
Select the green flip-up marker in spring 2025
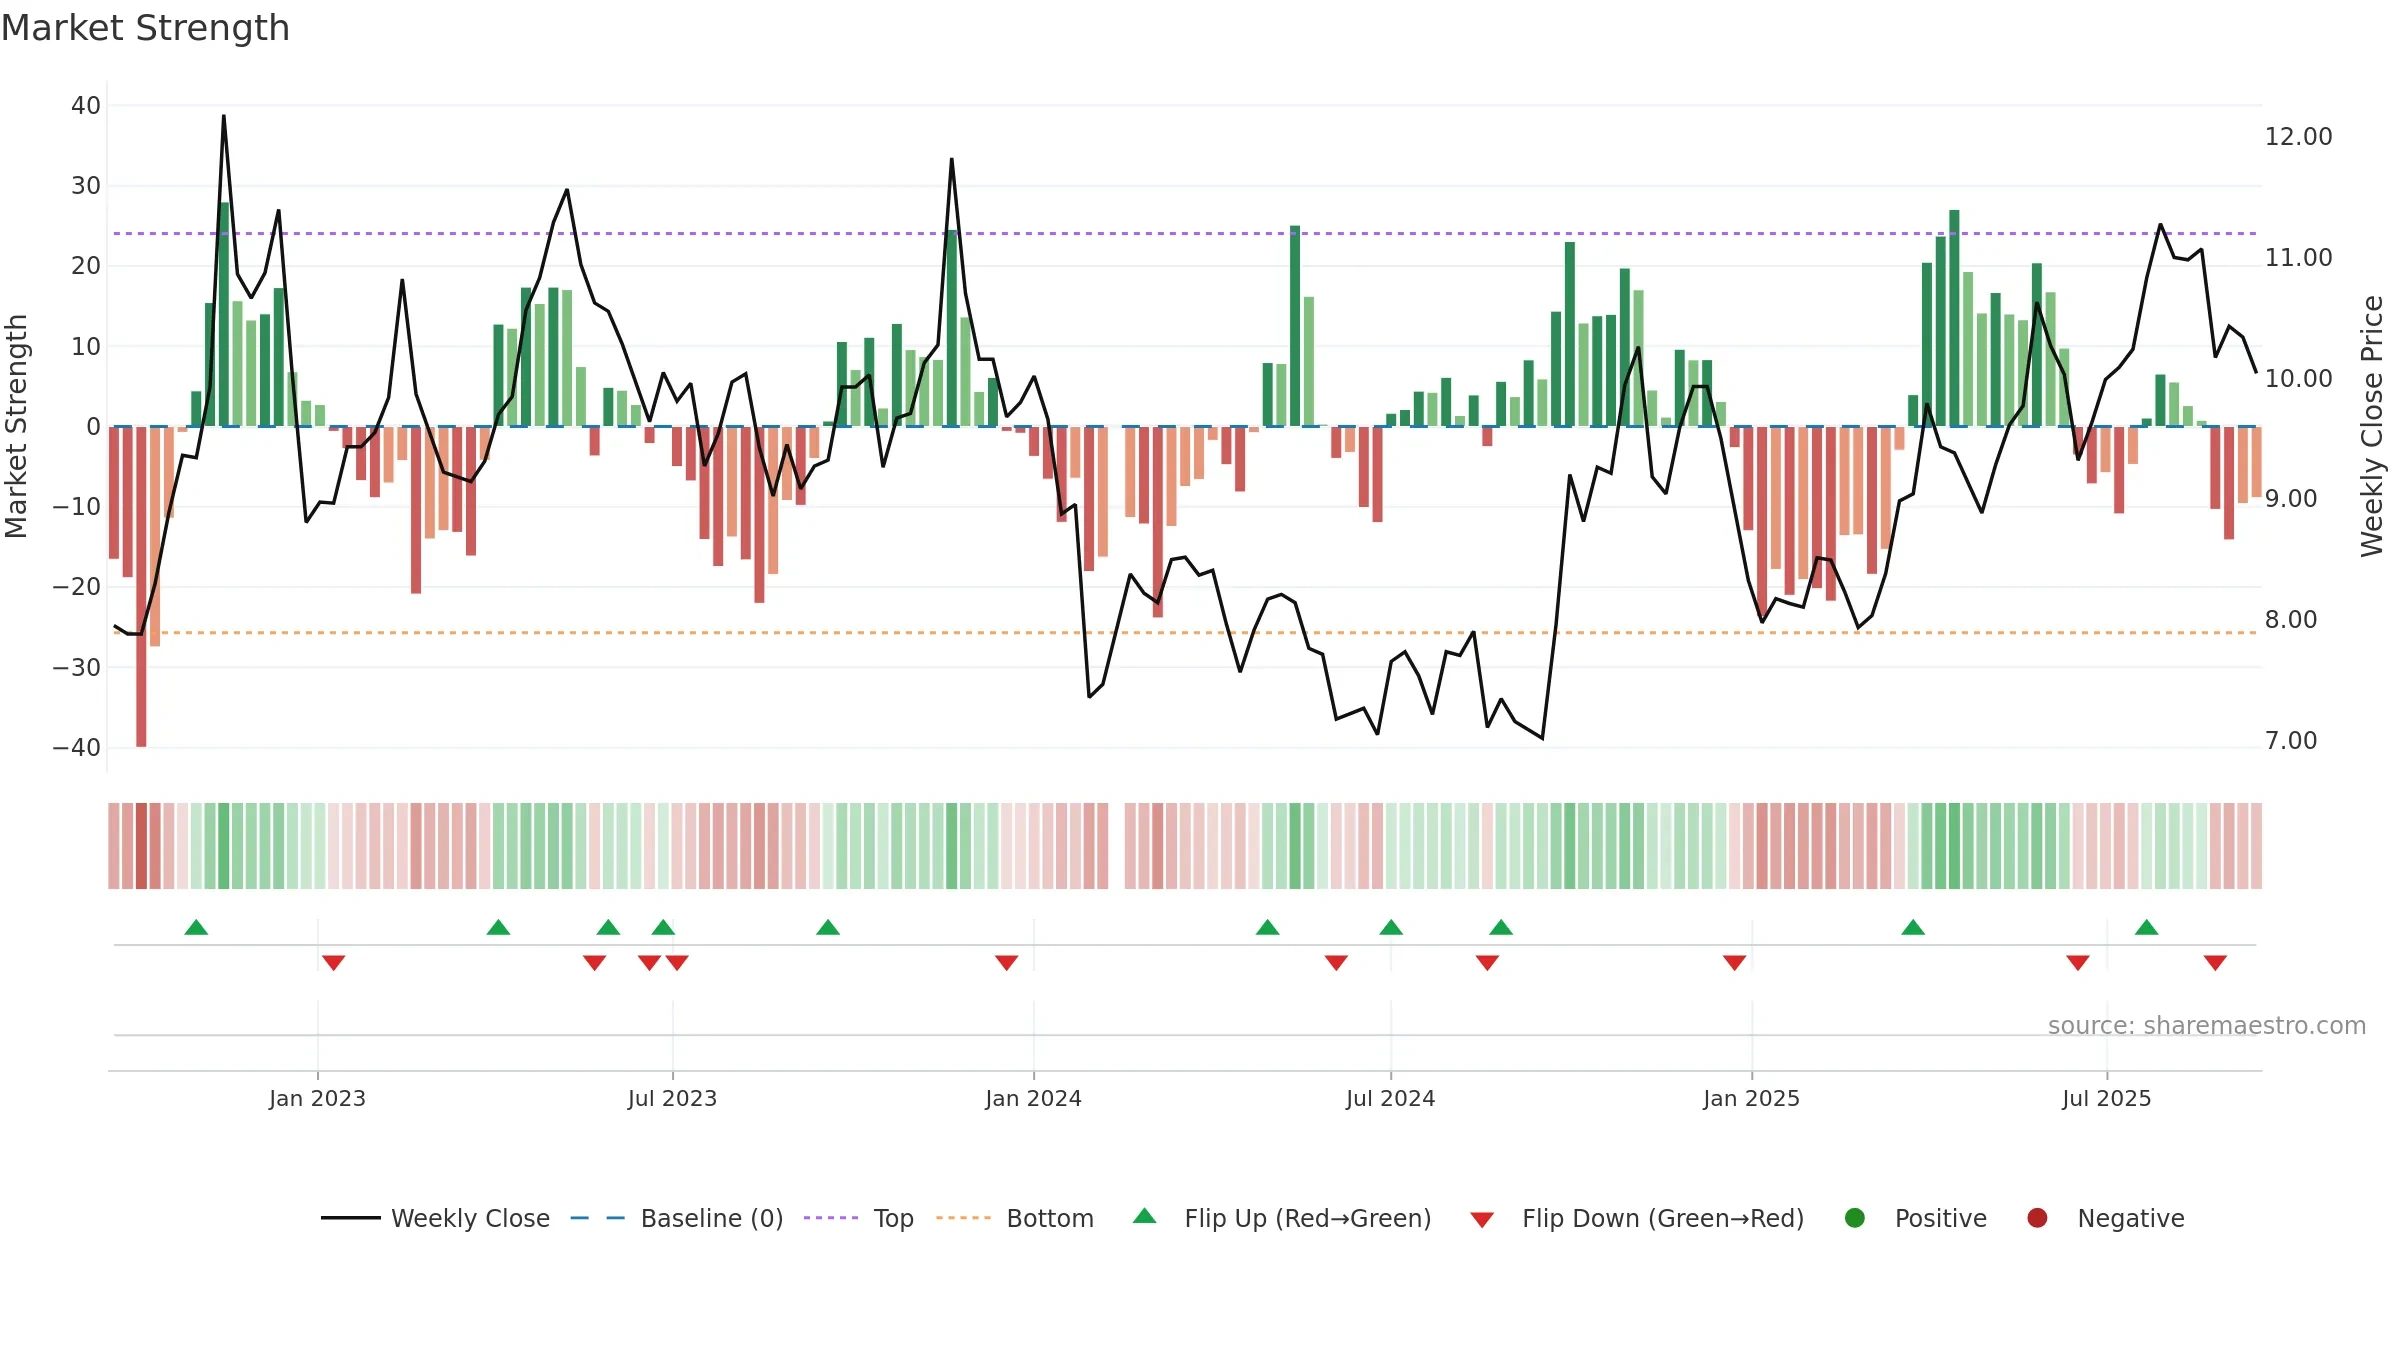(1913, 927)
